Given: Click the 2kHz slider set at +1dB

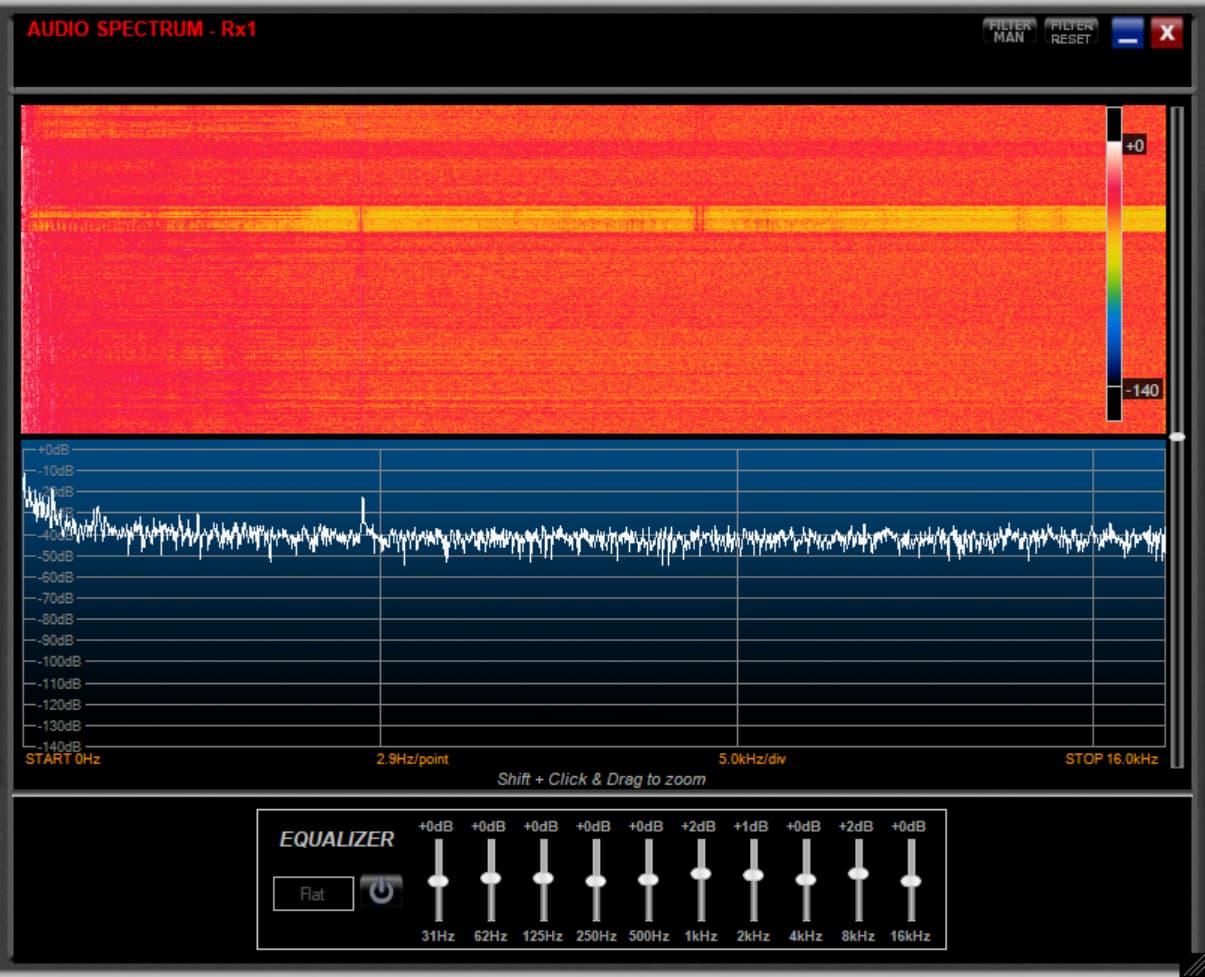Looking at the screenshot, I should (x=753, y=875).
